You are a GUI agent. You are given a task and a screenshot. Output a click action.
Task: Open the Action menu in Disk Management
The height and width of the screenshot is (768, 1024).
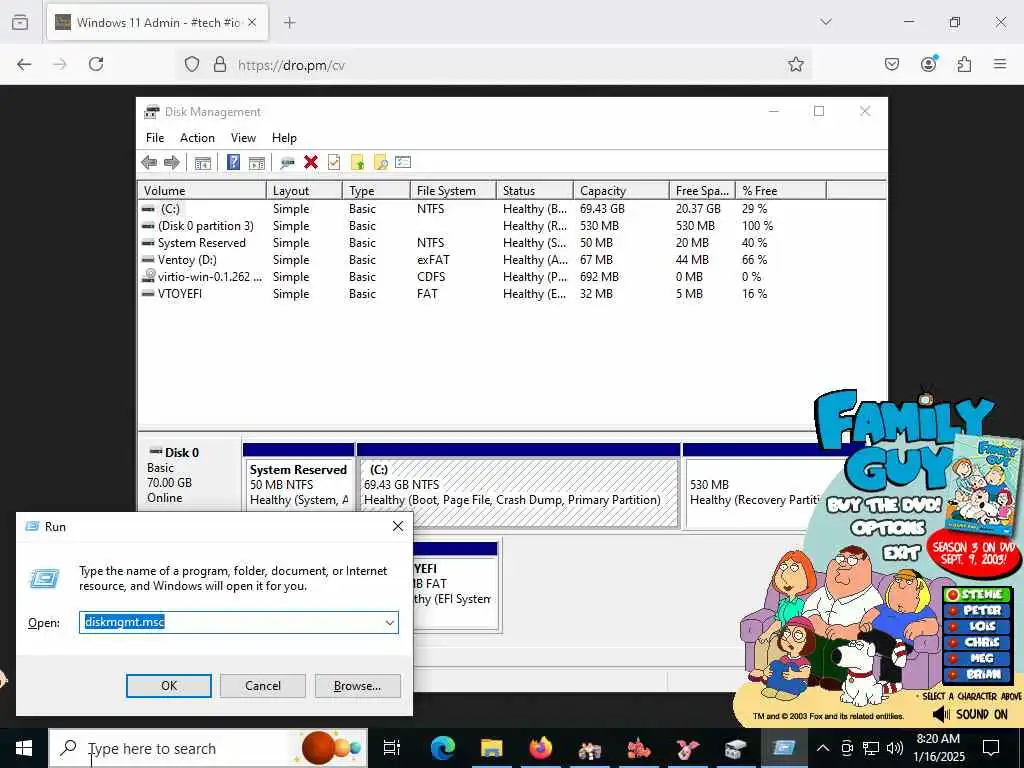point(197,138)
